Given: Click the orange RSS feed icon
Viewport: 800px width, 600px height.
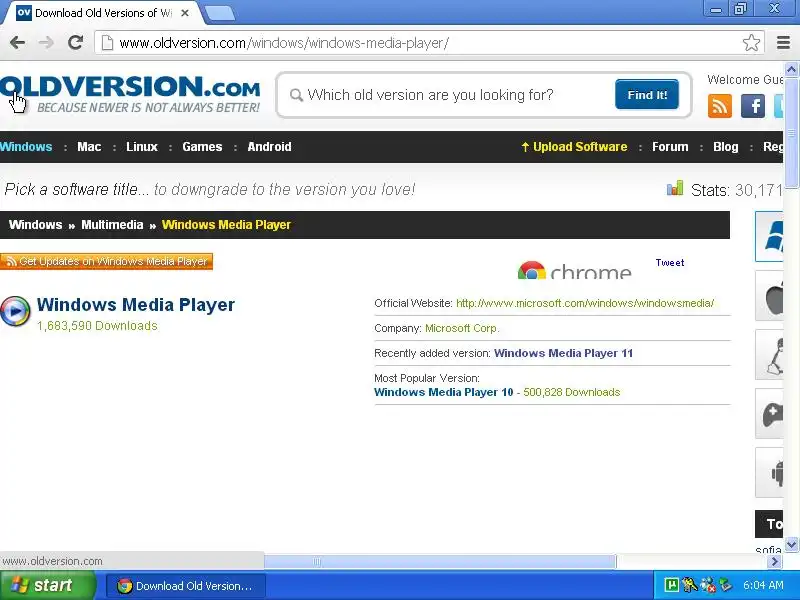Looking at the screenshot, I should click(719, 106).
